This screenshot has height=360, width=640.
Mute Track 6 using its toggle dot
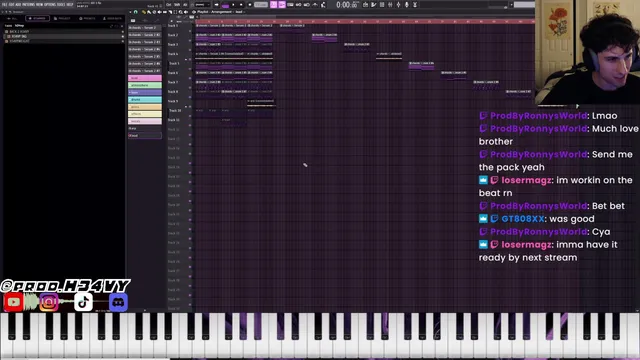click(190, 78)
